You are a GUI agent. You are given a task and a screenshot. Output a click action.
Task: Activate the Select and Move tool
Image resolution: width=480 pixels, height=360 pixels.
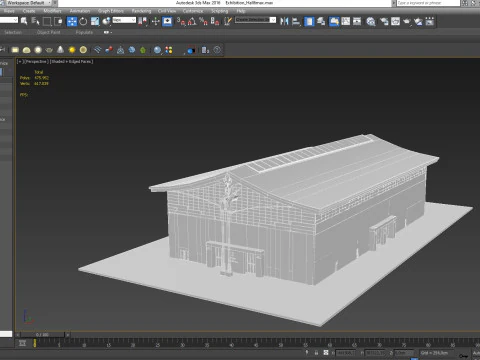tap(72, 21)
